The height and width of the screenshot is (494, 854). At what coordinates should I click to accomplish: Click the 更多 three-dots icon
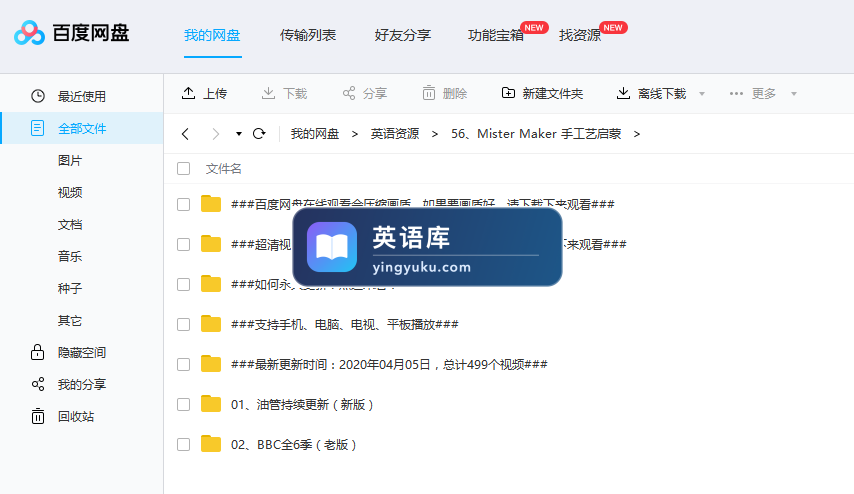coord(736,94)
